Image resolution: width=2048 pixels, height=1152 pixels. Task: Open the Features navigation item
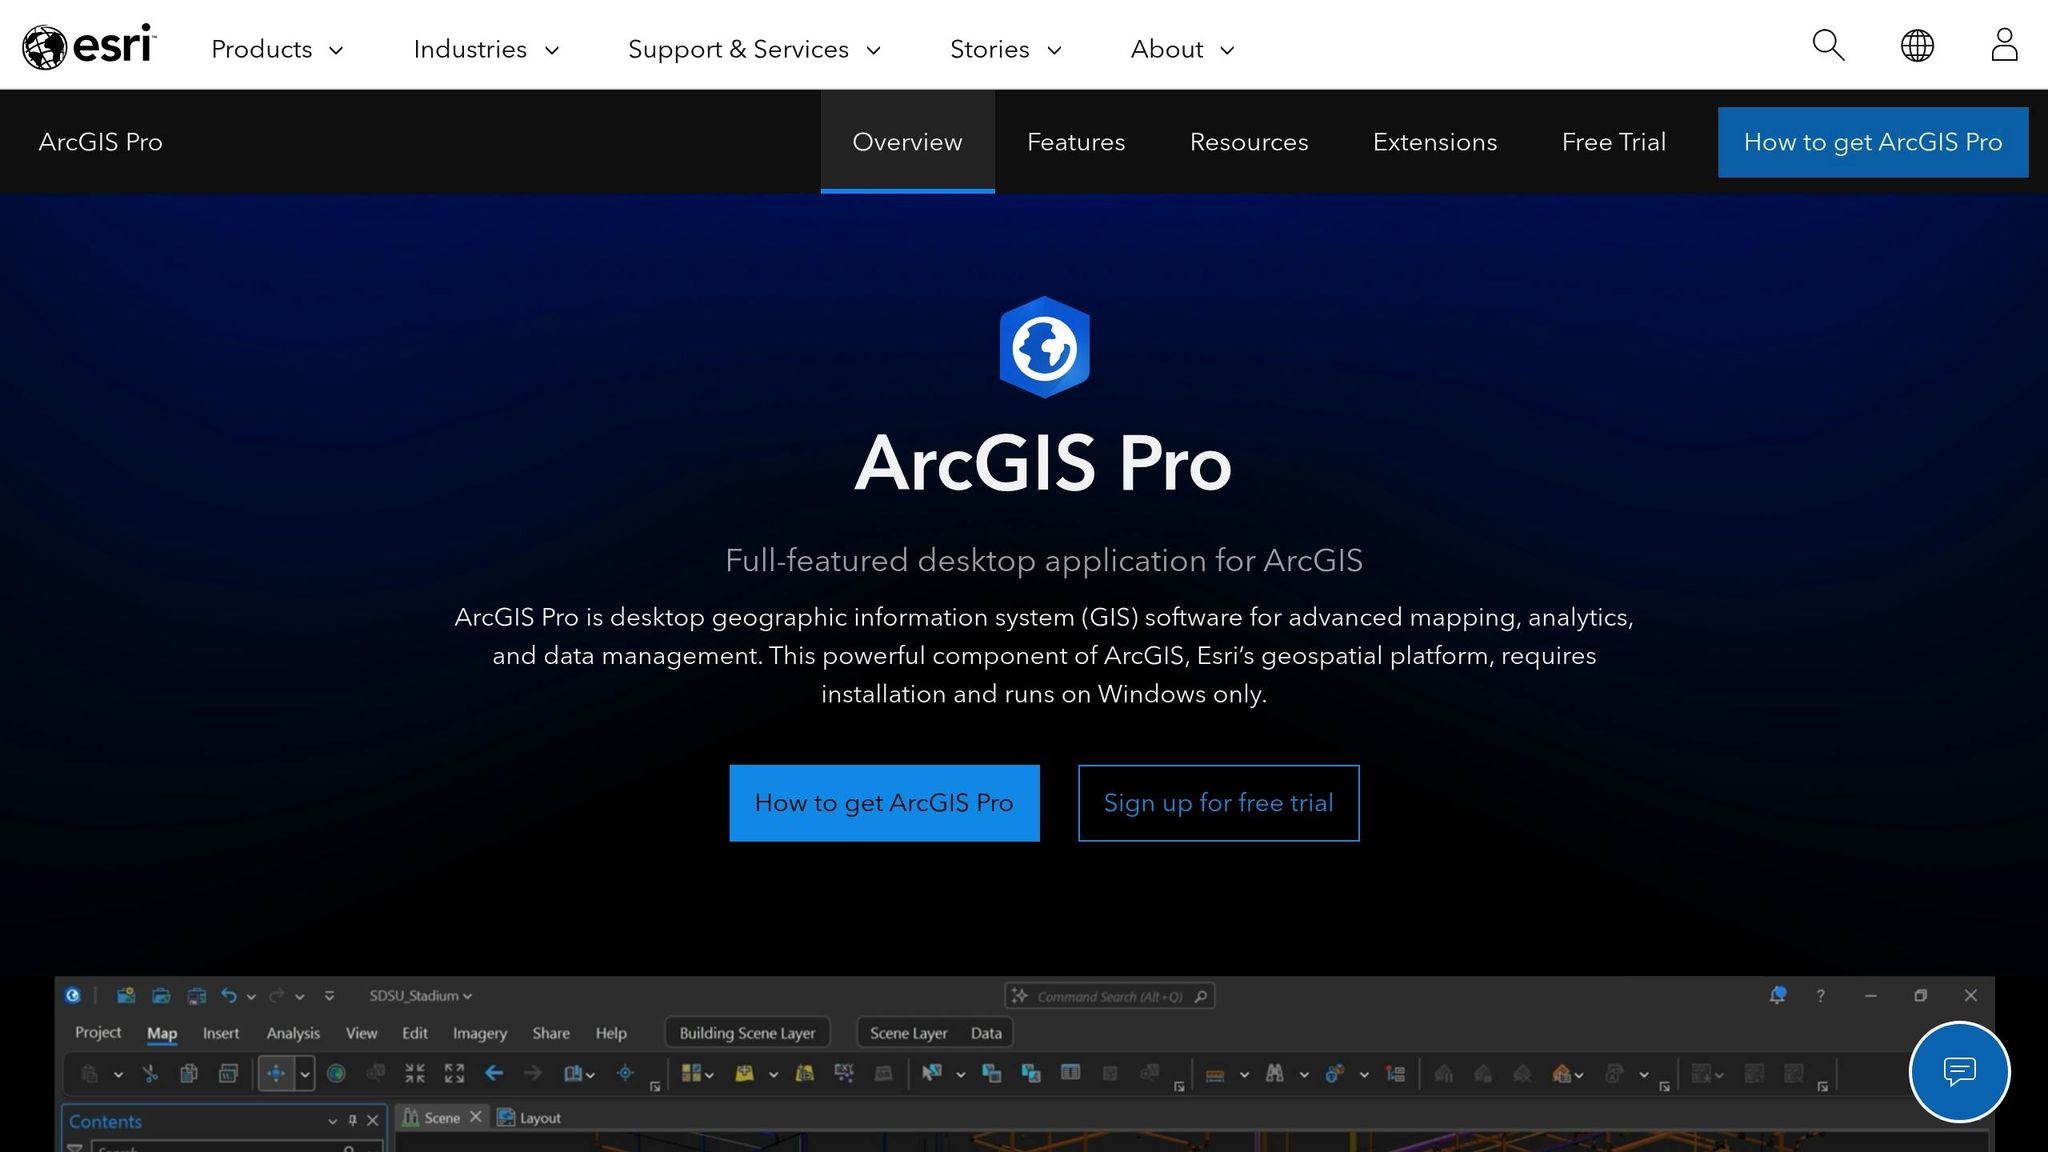1075,142
